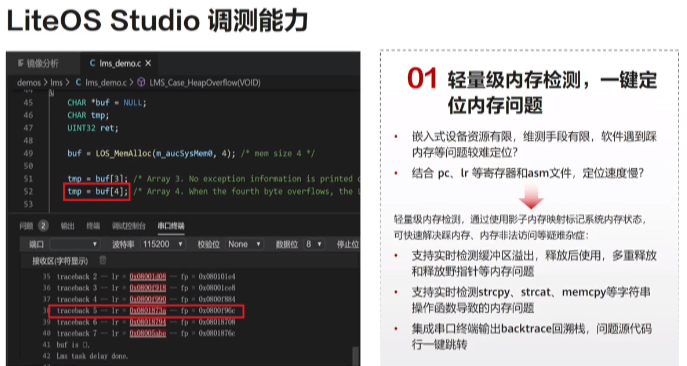Click the code "tmp = buf[3];"
The width and height of the screenshot is (687, 366).
(x=97, y=179)
